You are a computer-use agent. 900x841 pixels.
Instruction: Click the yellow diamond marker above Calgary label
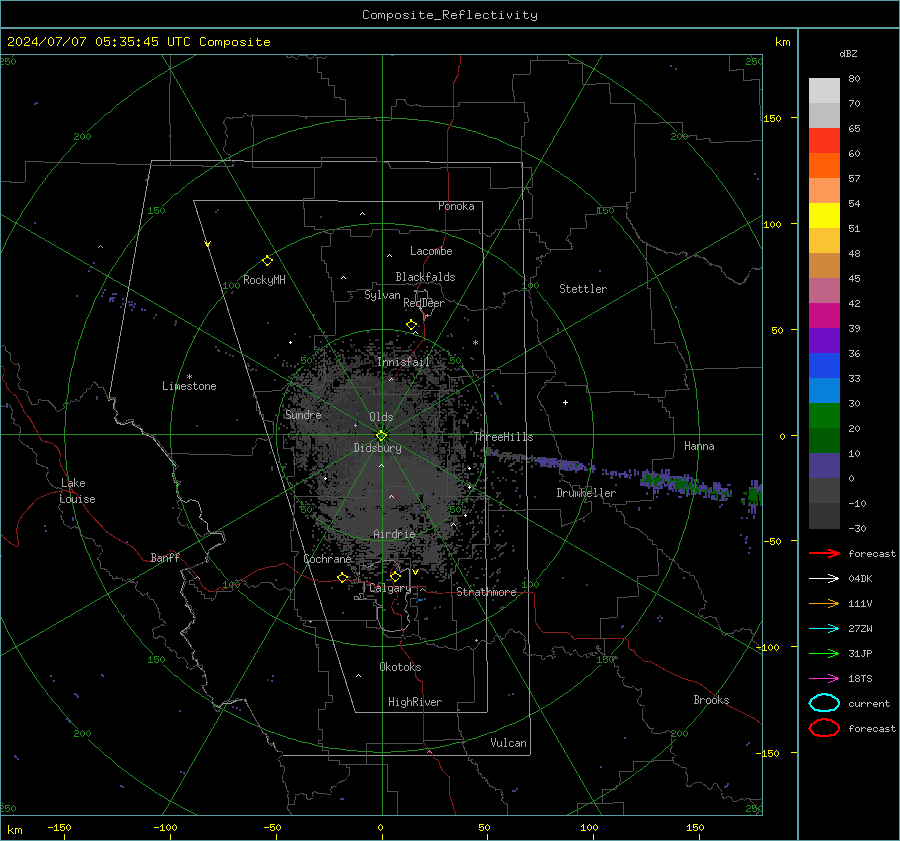pos(395,576)
